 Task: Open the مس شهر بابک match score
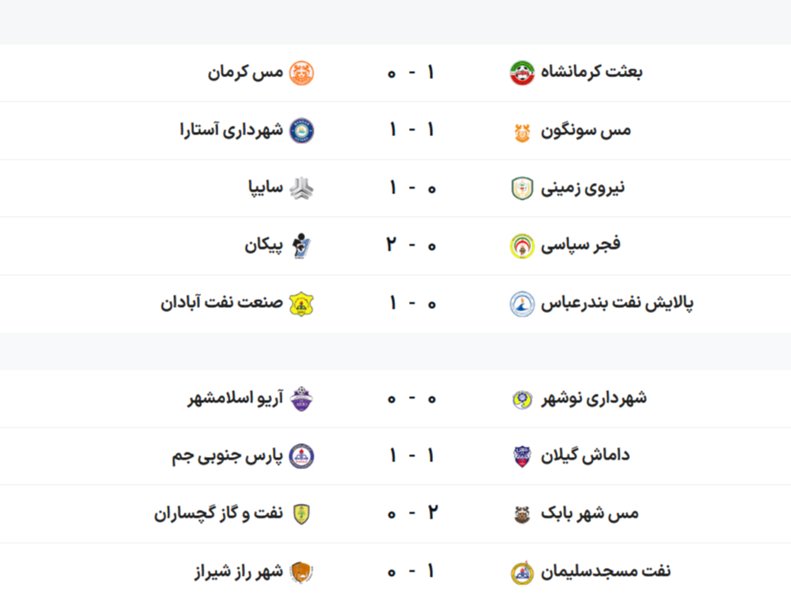click(412, 513)
